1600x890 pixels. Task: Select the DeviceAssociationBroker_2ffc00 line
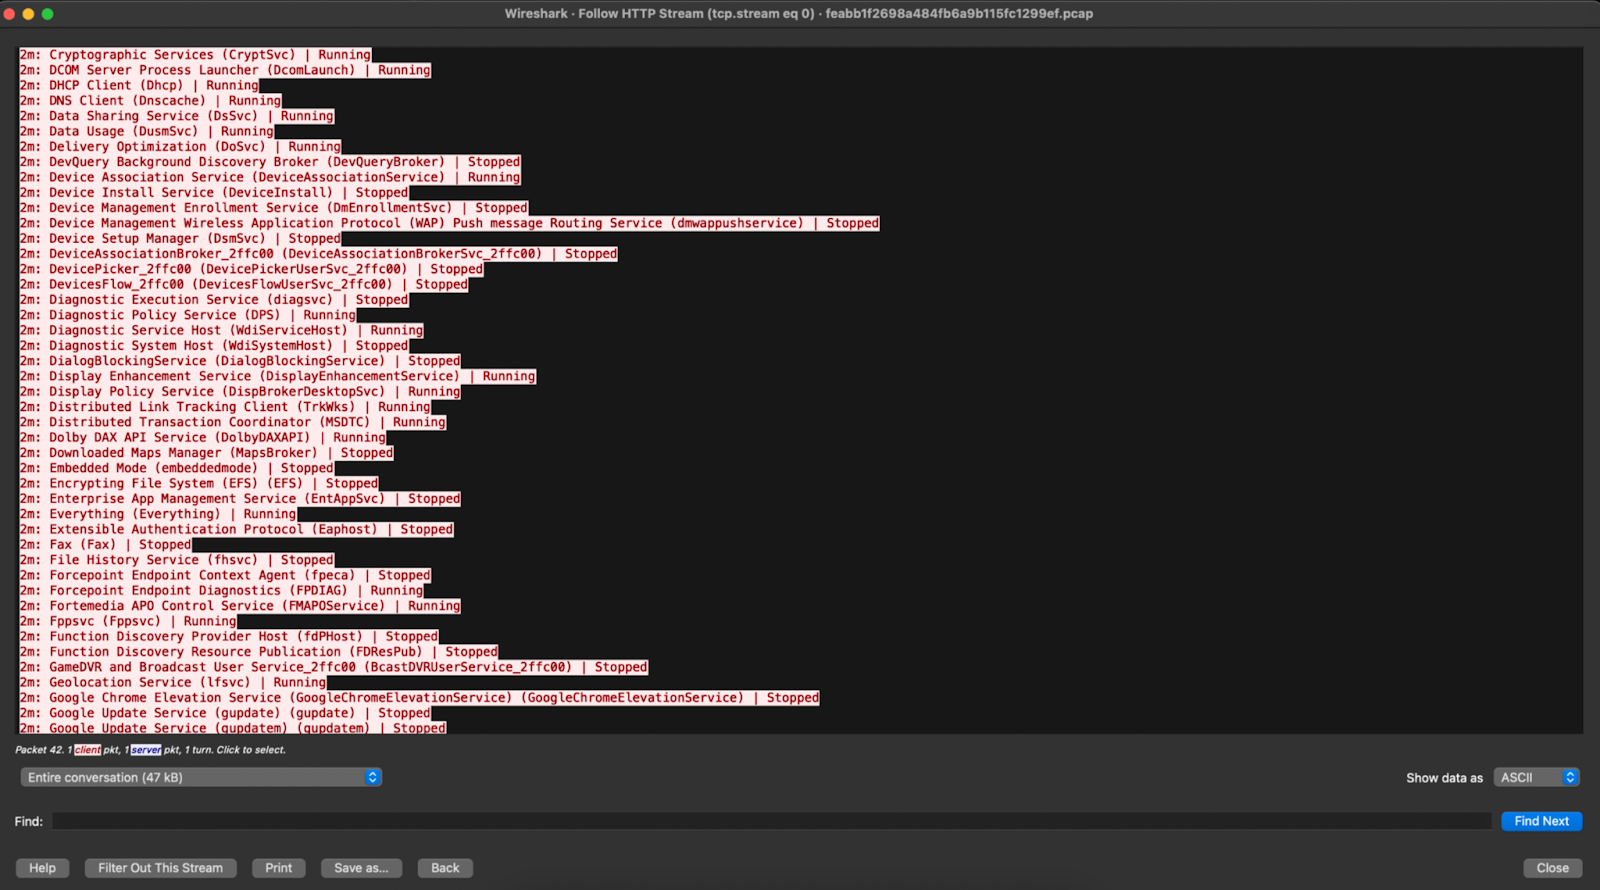319,254
